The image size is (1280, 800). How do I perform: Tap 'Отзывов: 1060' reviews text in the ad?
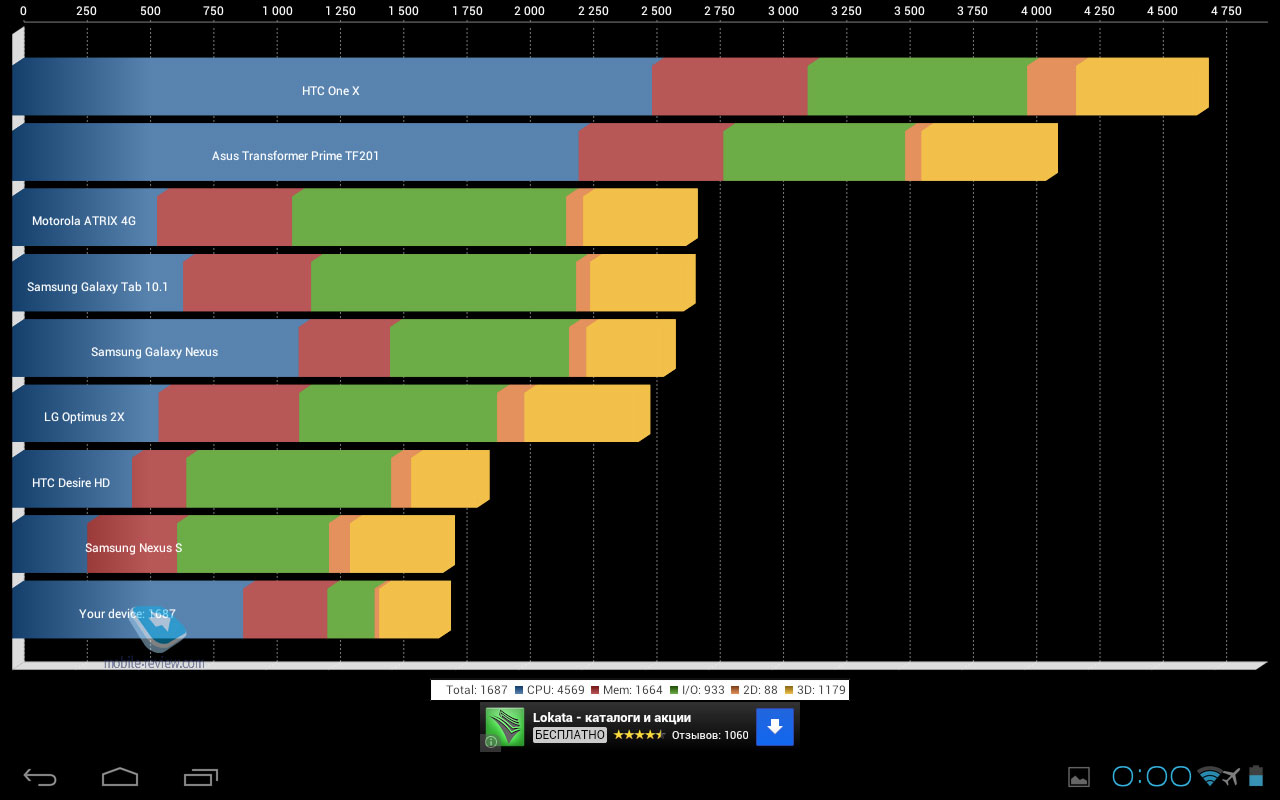coord(710,735)
